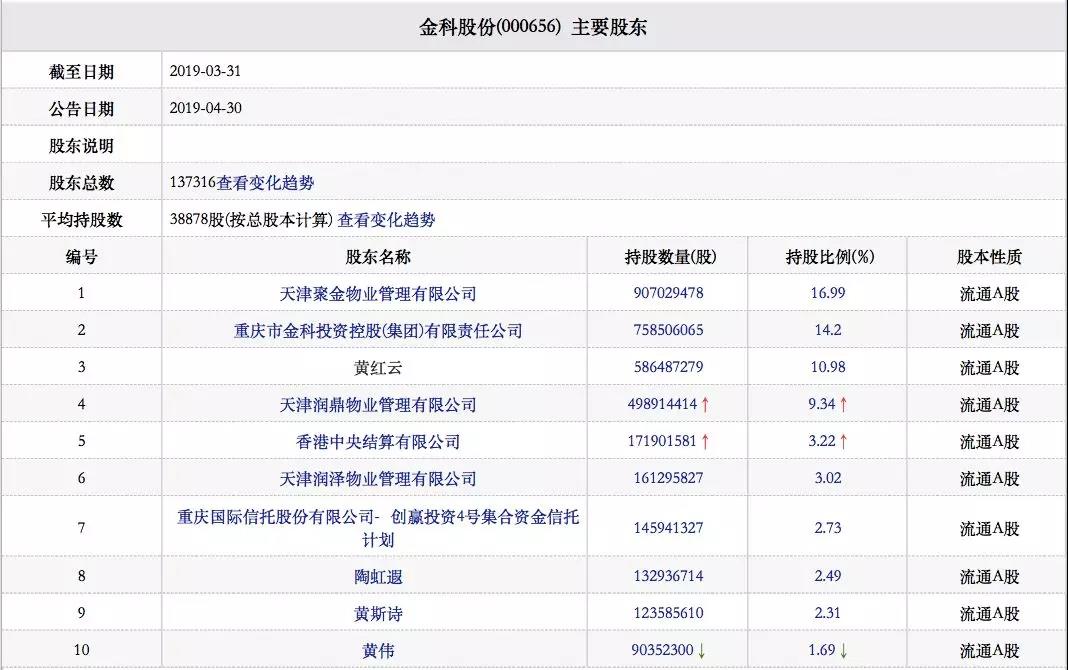Select holding ratio 10.98
The image size is (1068, 670).
click(x=828, y=367)
